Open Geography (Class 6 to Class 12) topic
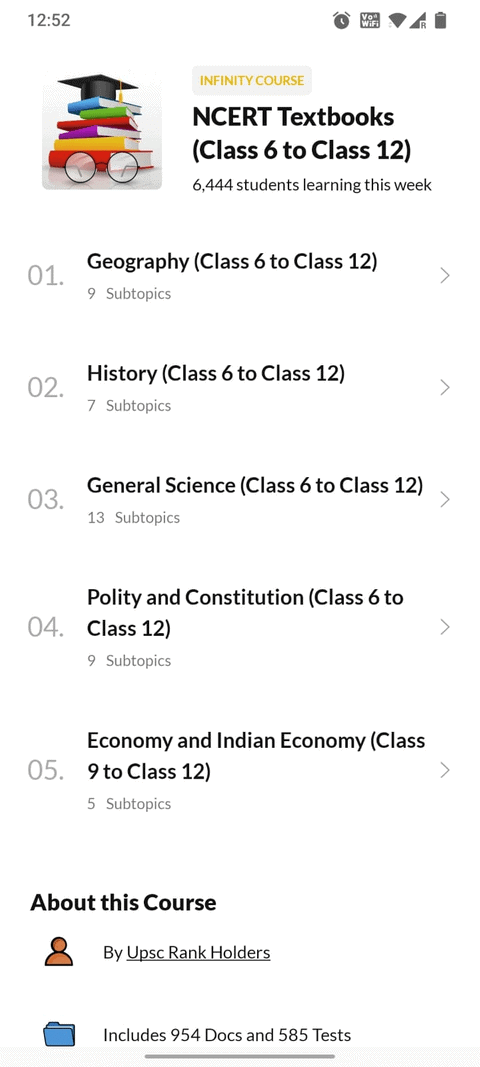The width and height of the screenshot is (480, 1067). (x=232, y=261)
